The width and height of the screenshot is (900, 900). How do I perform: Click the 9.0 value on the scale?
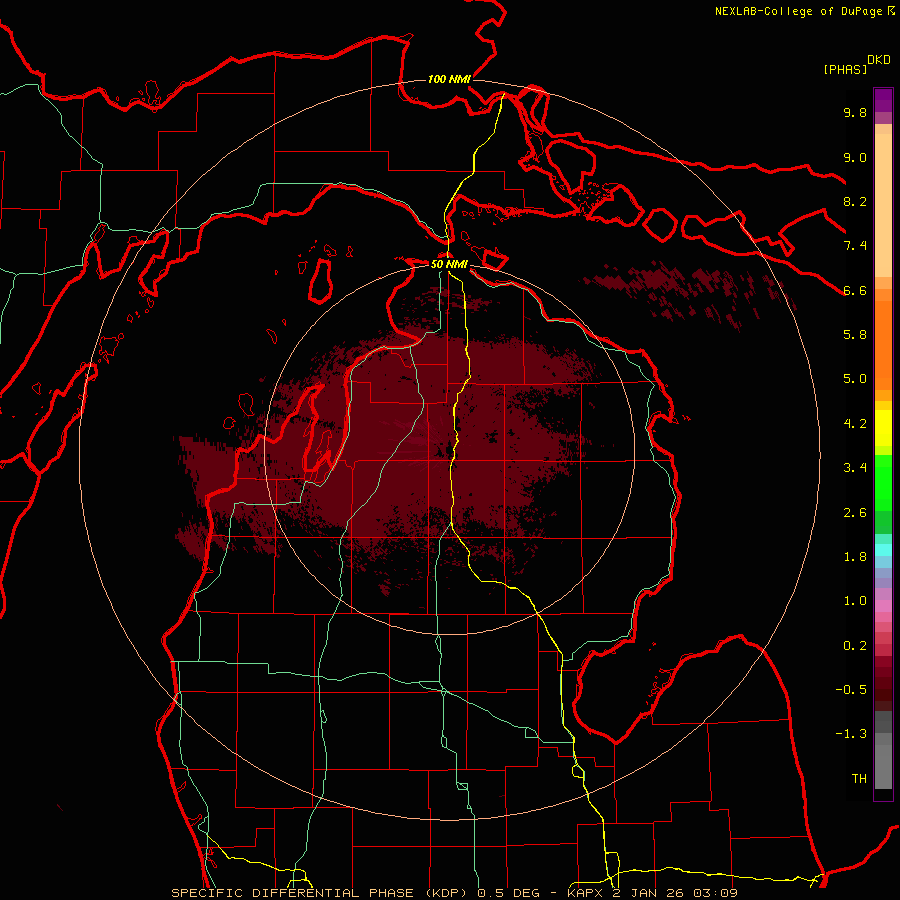[855, 157]
